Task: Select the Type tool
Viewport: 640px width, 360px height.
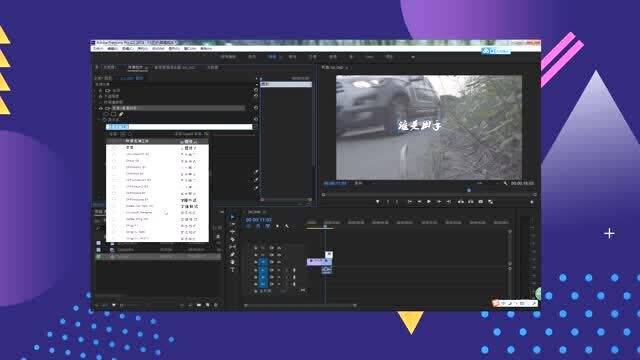Action: tap(233, 269)
